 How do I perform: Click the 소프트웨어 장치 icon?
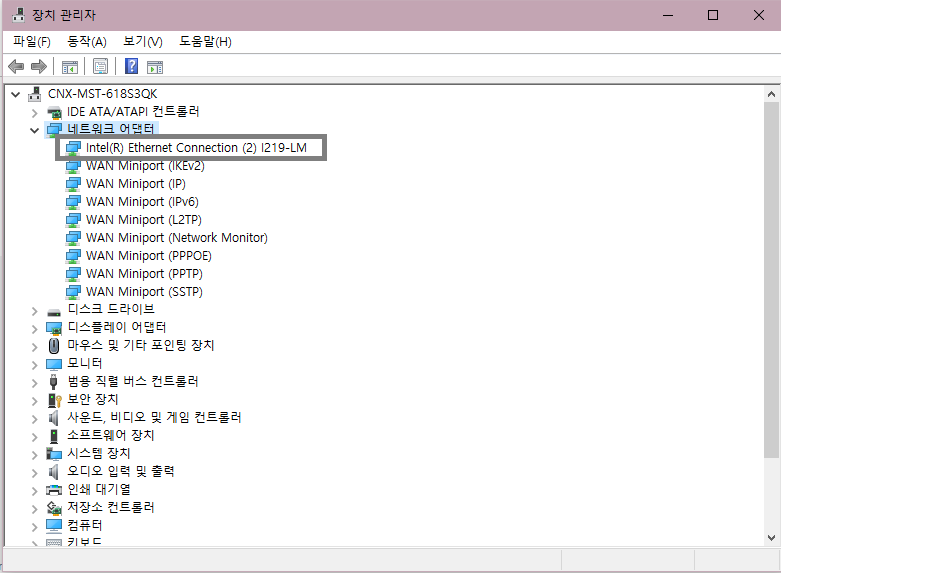(x=53, y=436)
